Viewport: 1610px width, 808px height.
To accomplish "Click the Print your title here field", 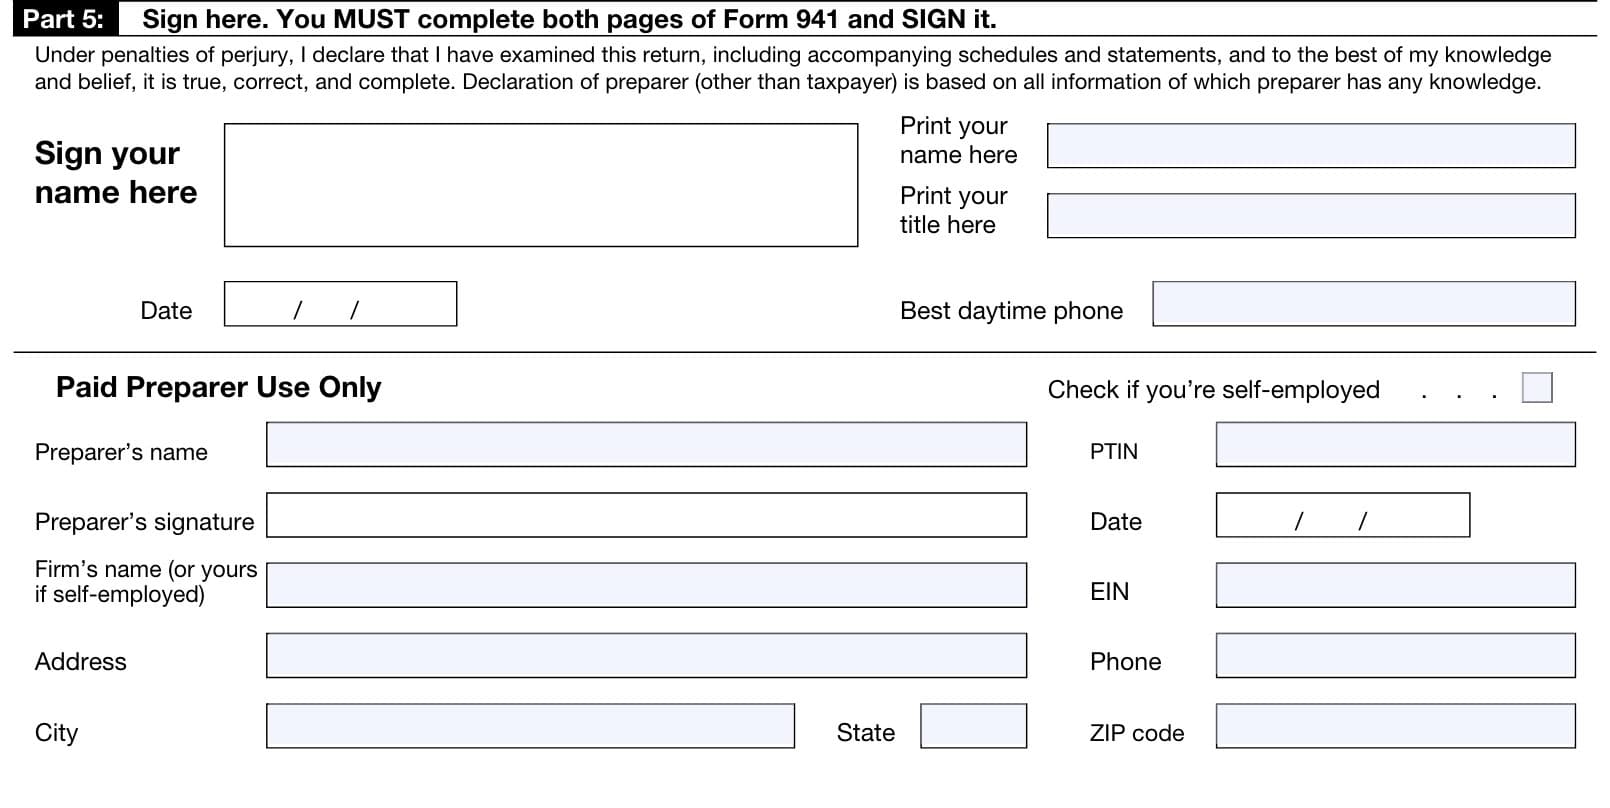I will point(1310,216).
